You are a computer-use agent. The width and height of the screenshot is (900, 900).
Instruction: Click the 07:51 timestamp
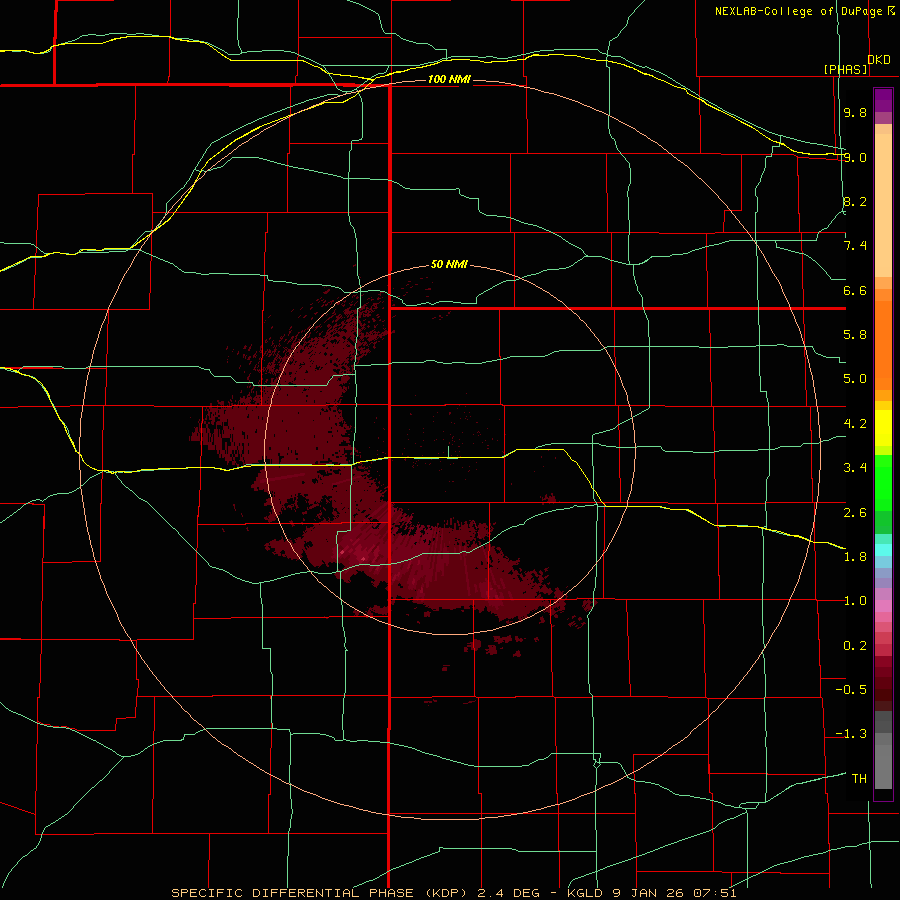[x=716, y=893]
